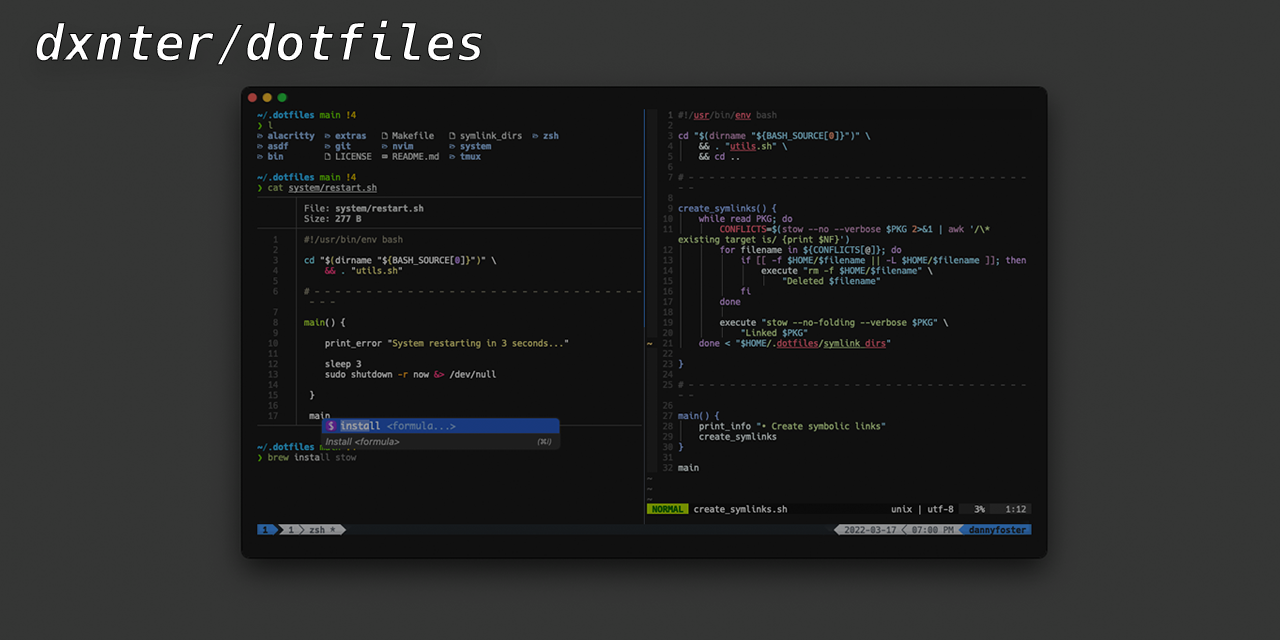This screenshot has width=1280, height=640.
Task: Click the 3% scroll progress indicator
Action: pyautogui.click(x=979, y=508)
